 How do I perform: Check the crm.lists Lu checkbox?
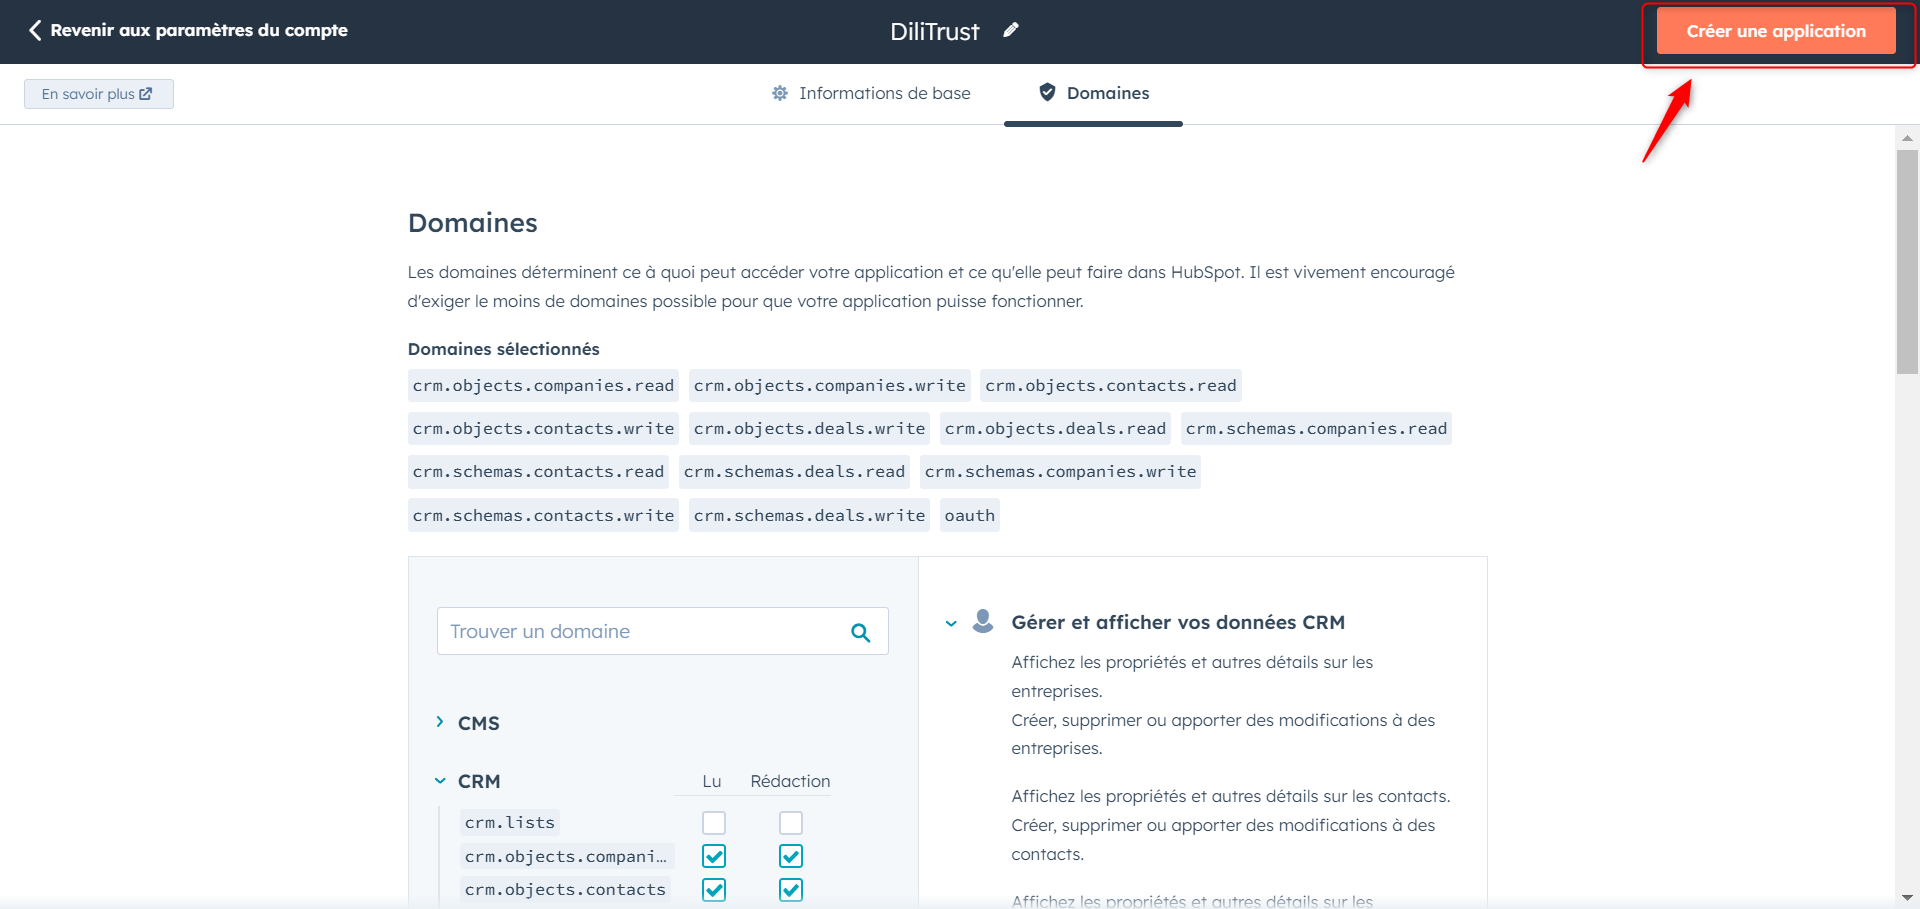pyautogui.click(x=714, y=823)
